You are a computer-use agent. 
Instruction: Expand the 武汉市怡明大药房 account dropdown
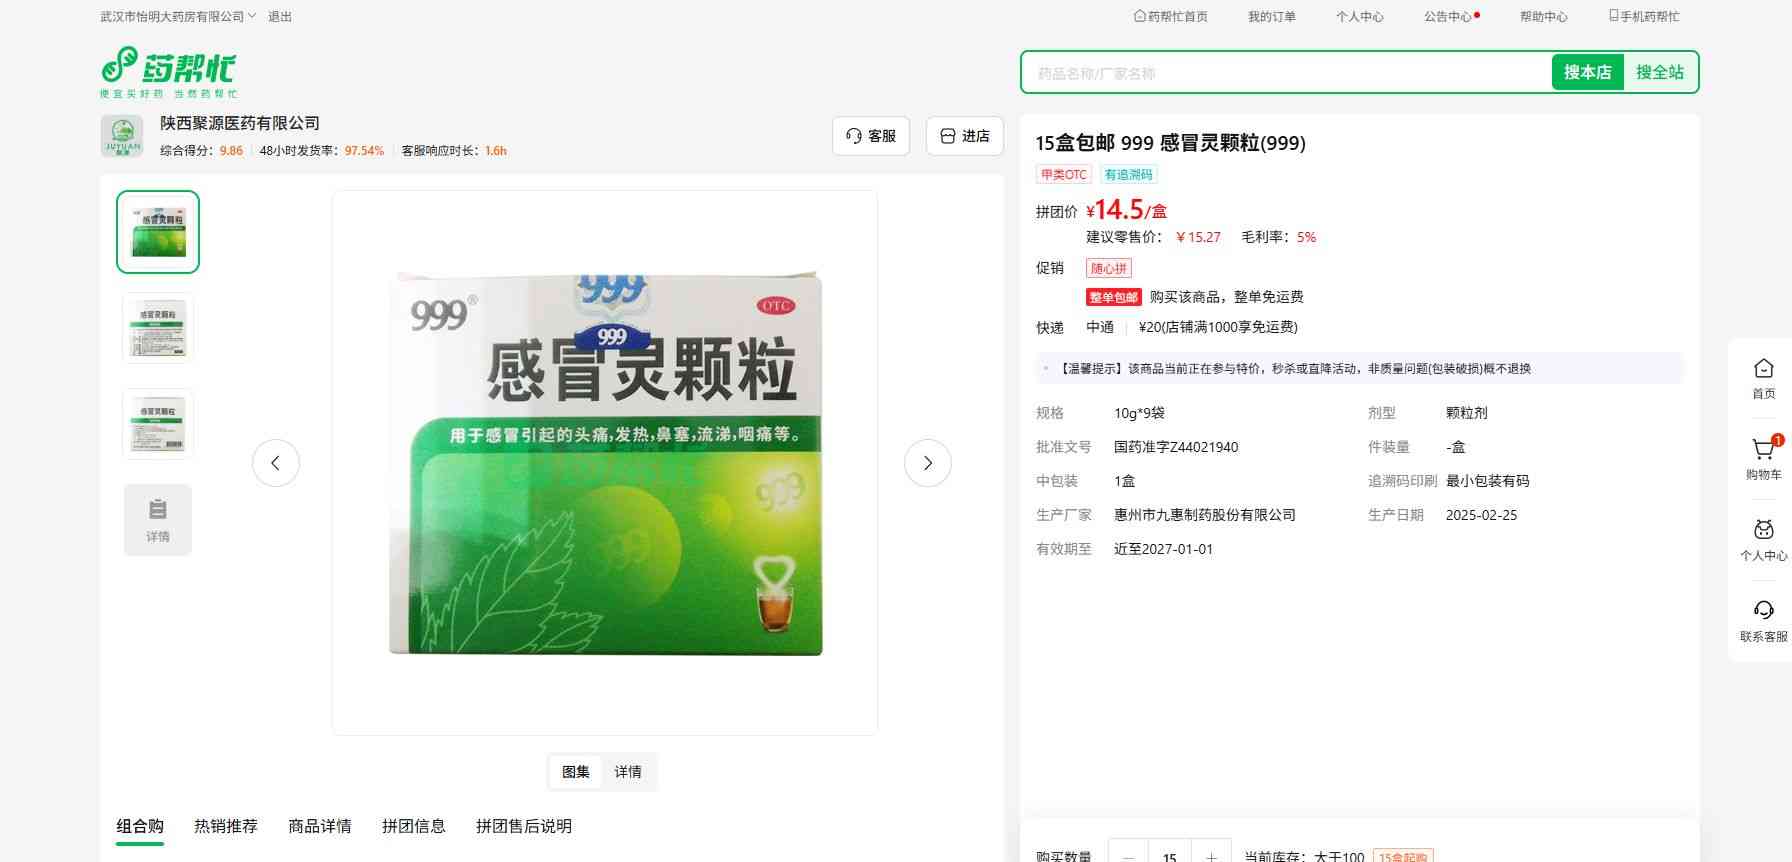178,16
